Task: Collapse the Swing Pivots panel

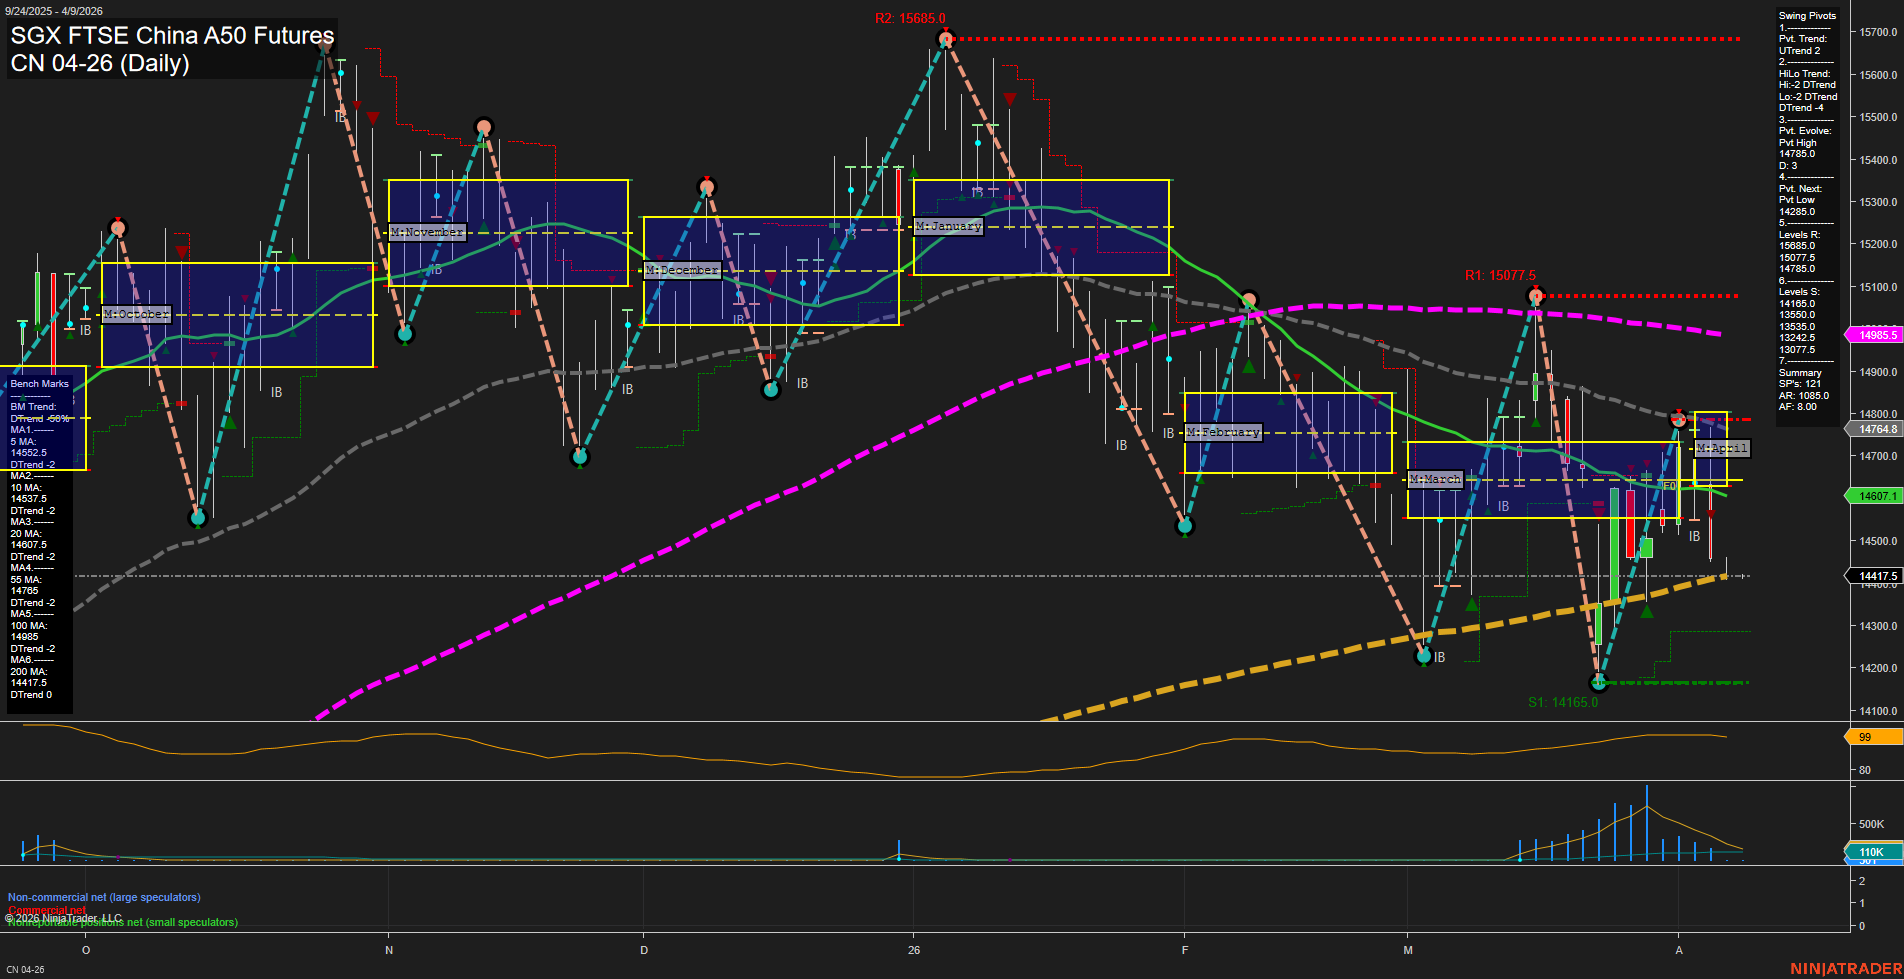Action: coord(1806,15)
